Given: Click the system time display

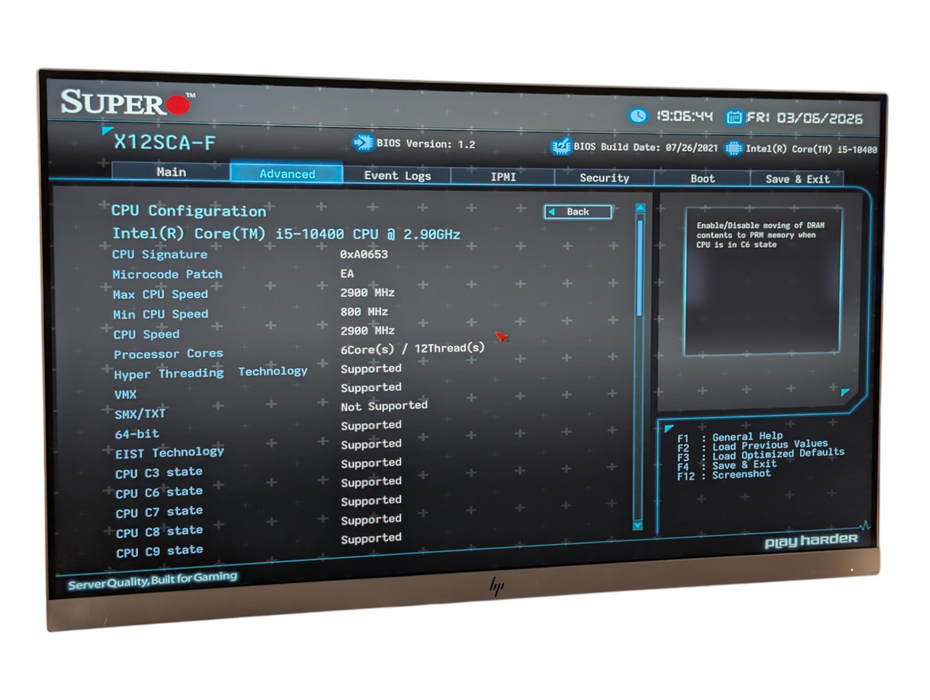Looking at the screenshot, I should tap(684, 116).
